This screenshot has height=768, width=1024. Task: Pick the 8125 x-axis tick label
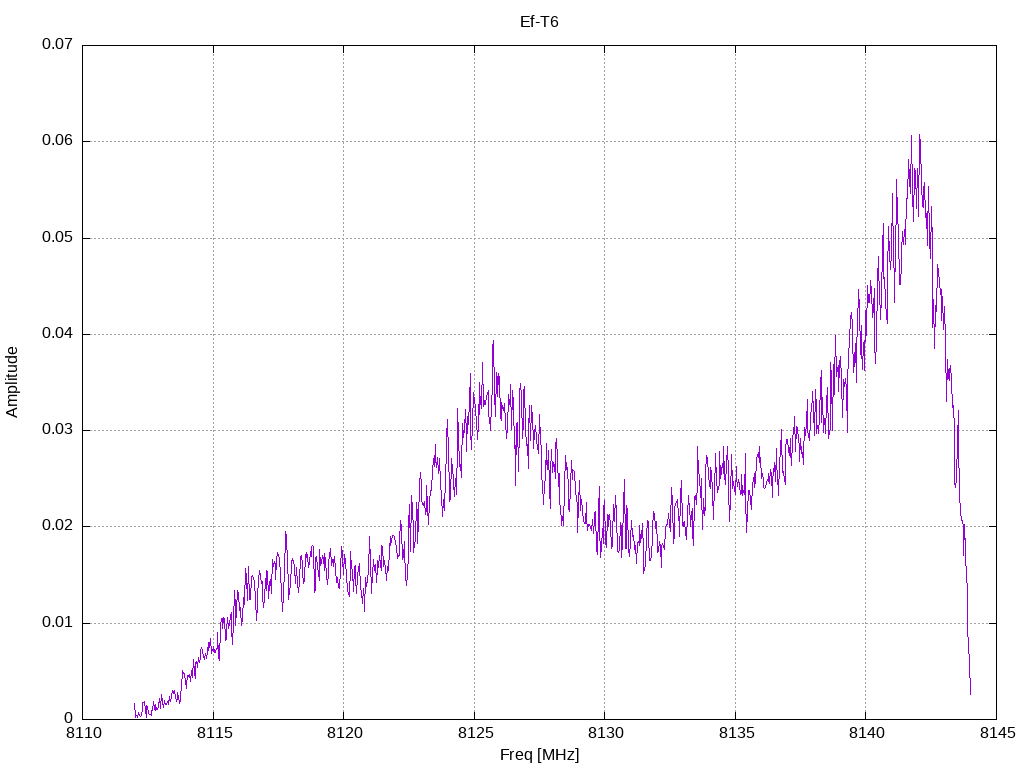point(474,734)
